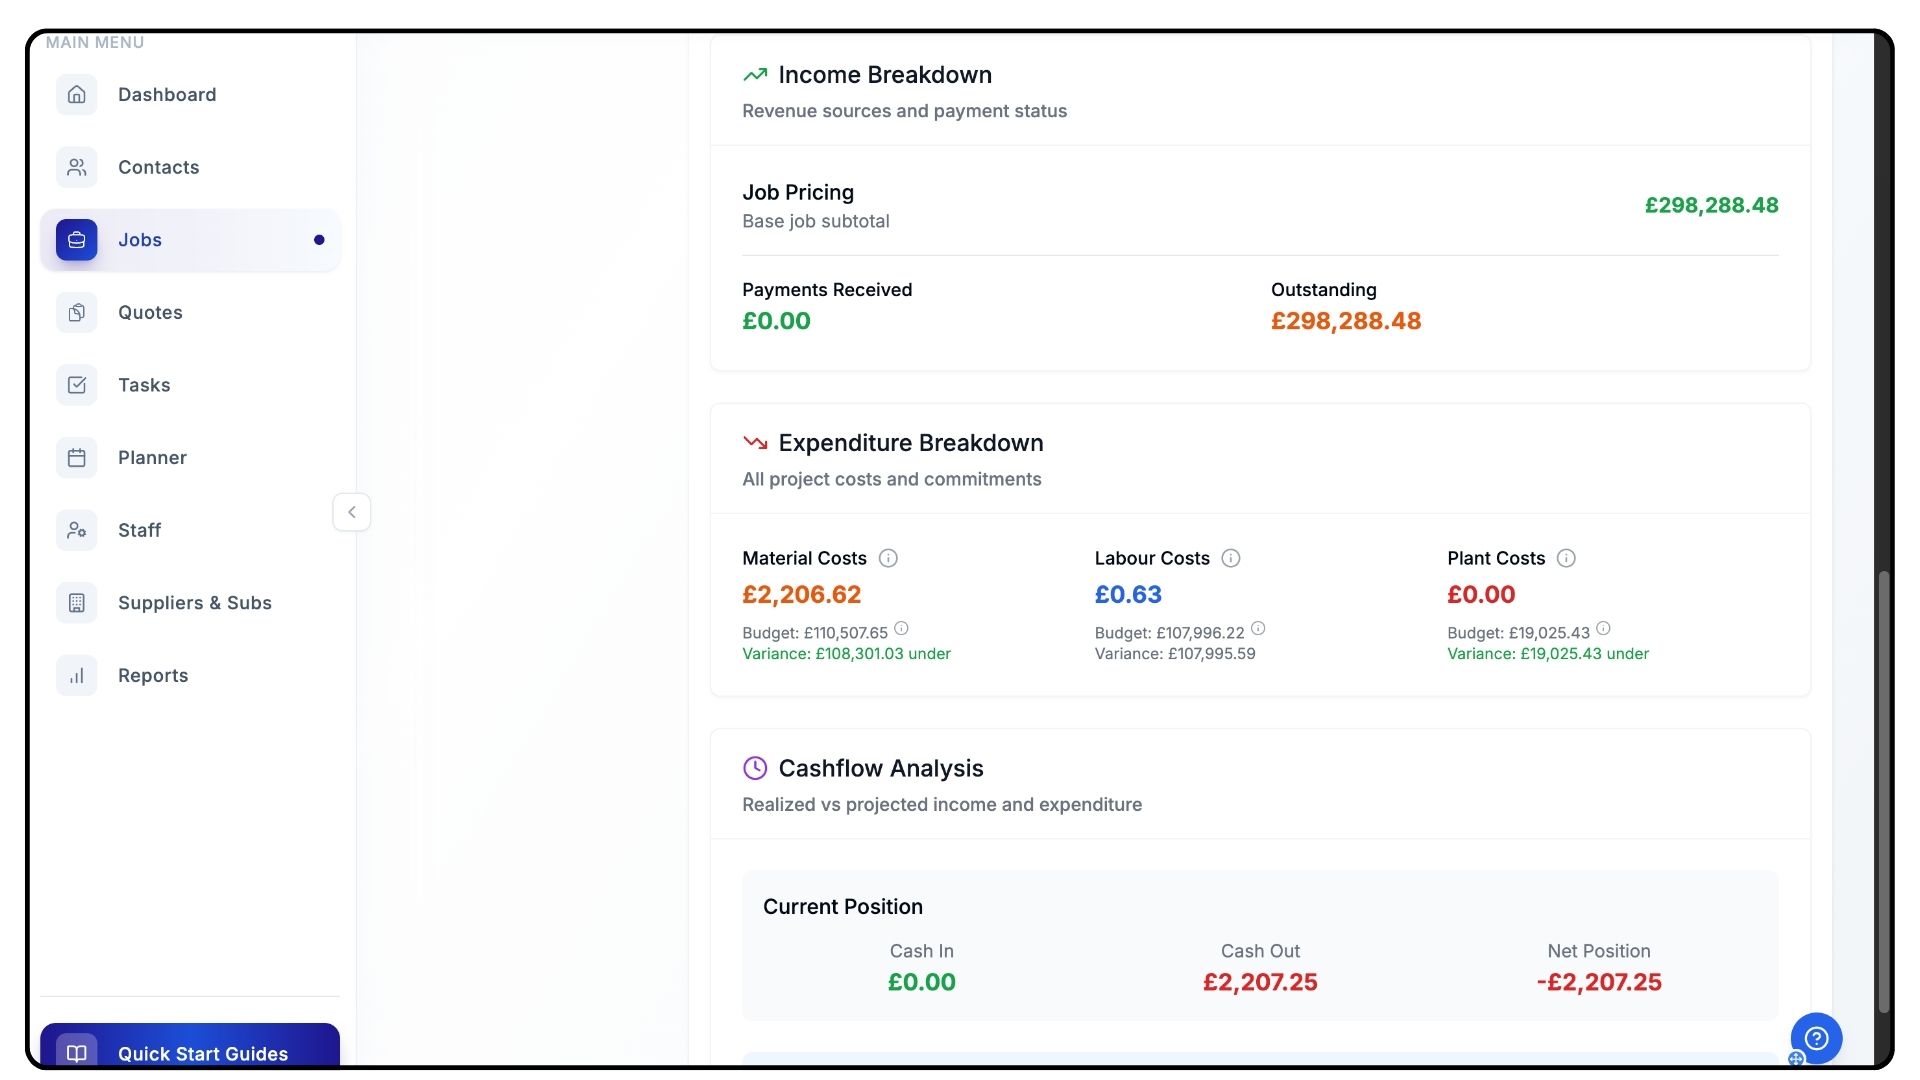This screenshot has width=1920, height=1080.
Task: Click the Staff settings icon
Action: [x=77, y=531]
